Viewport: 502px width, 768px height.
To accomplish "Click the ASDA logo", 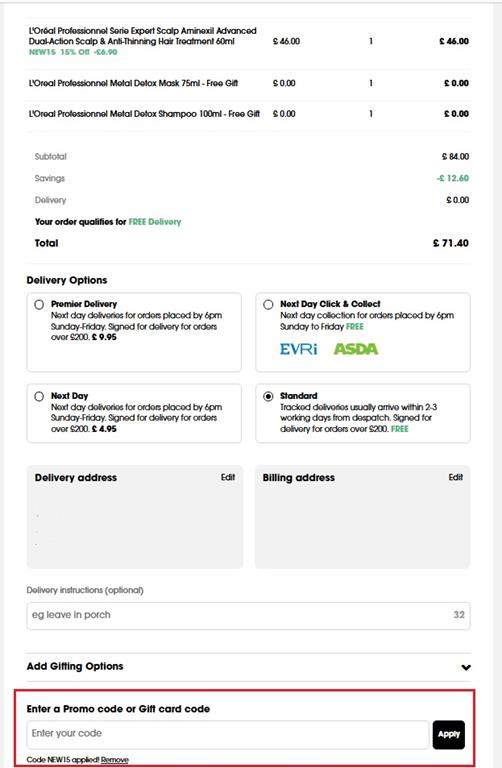I will 356,349.
